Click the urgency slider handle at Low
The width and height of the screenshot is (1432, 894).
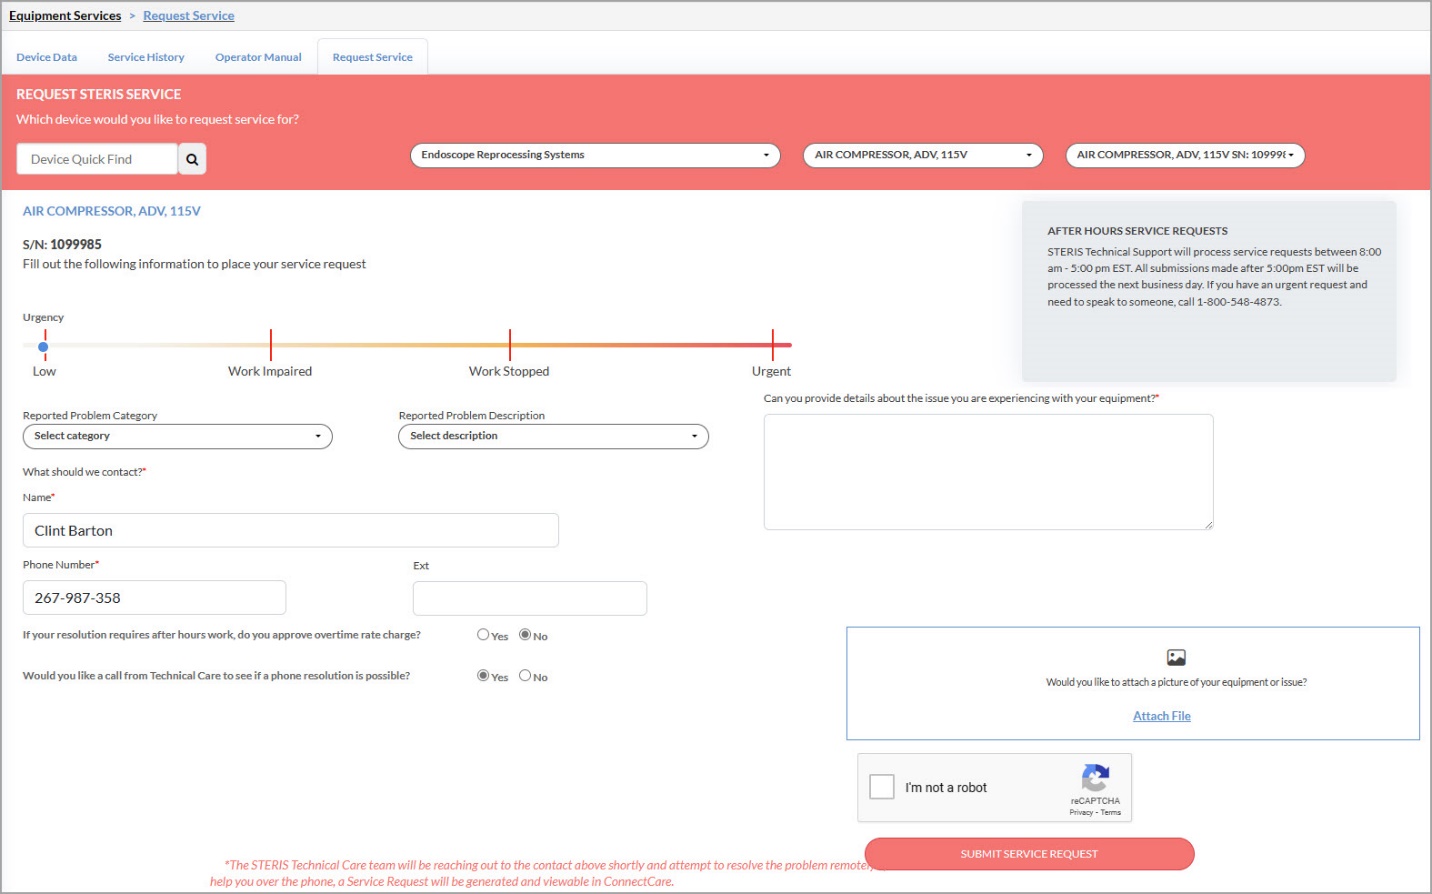[43, 347]
